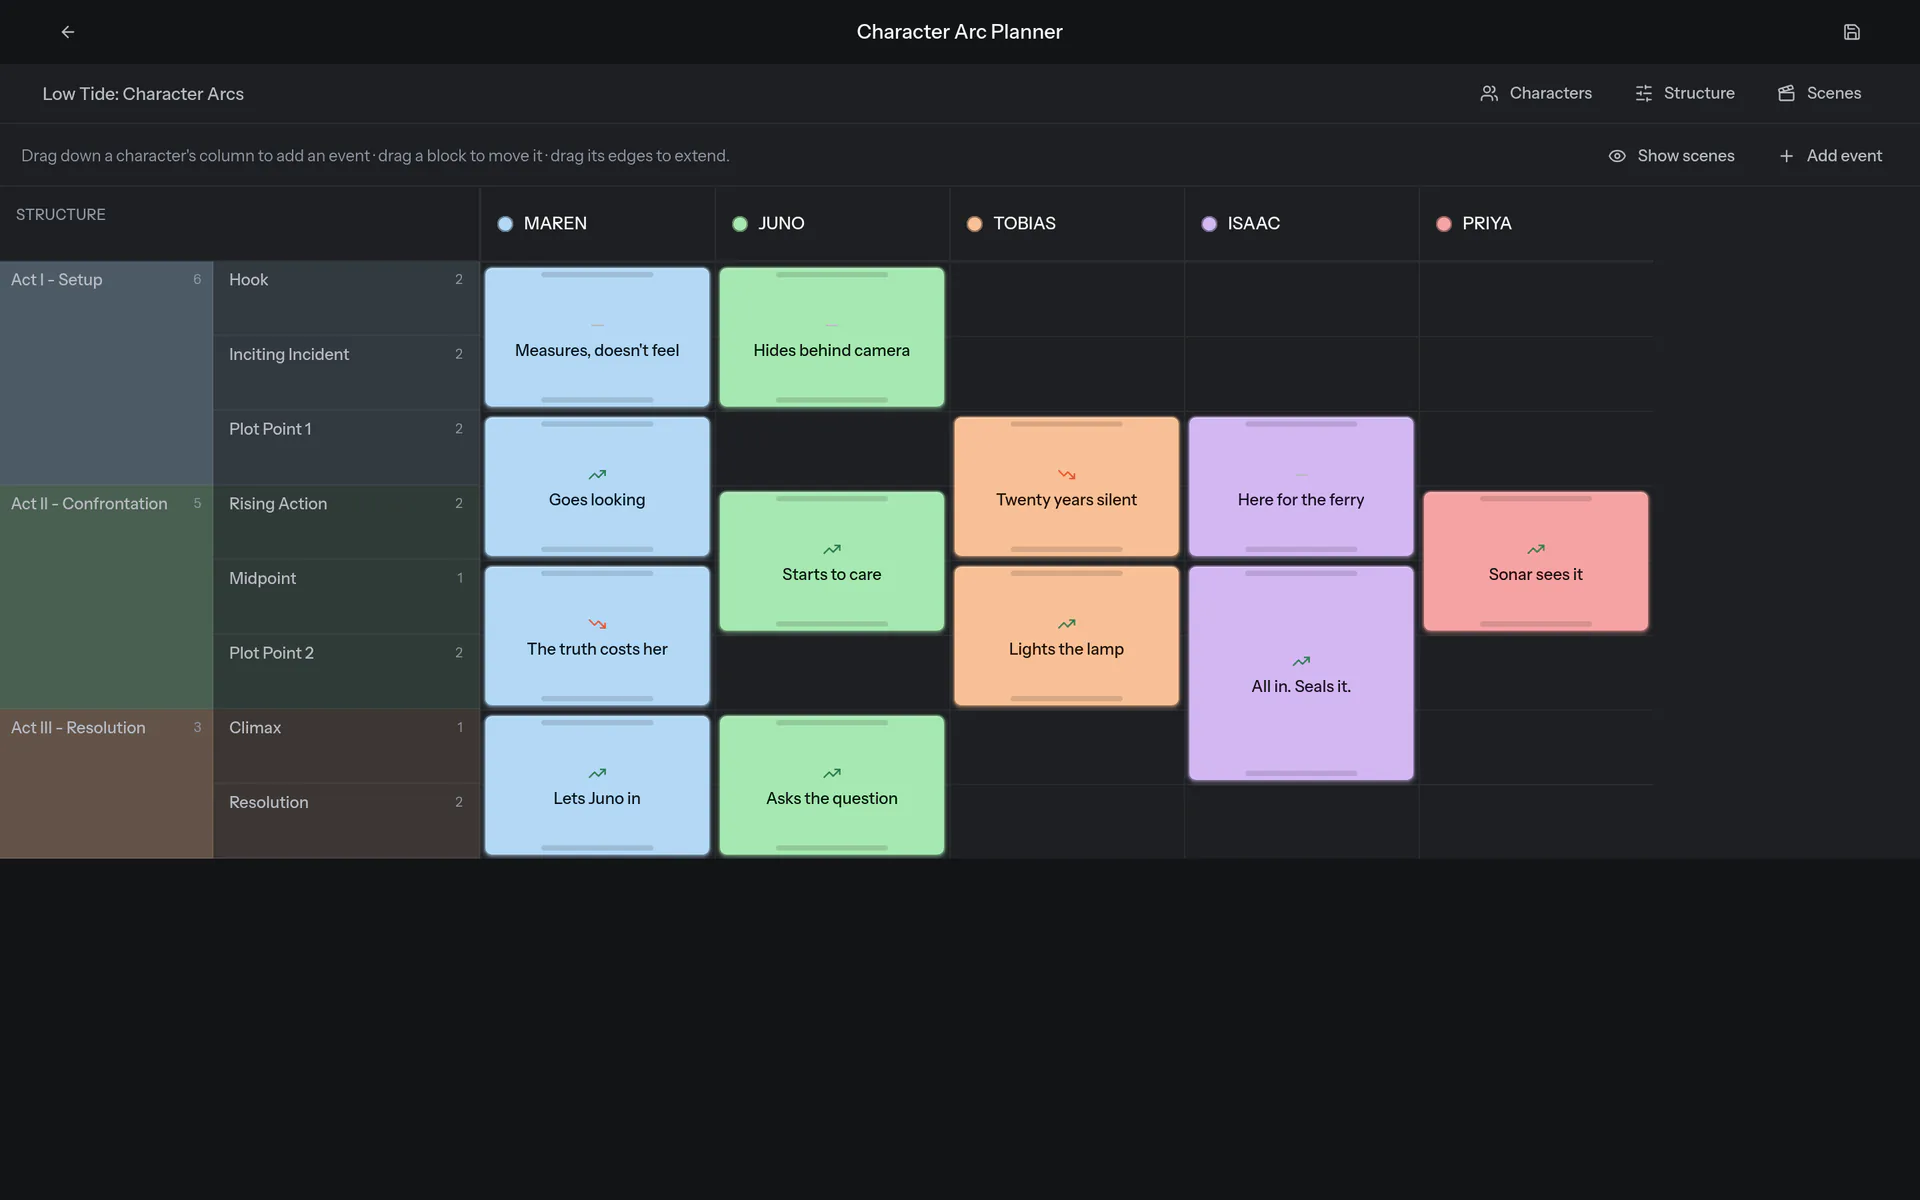The image size is (1920, 1200).
Task: Click the PRIYA column header
Action: pos(1536,224)
